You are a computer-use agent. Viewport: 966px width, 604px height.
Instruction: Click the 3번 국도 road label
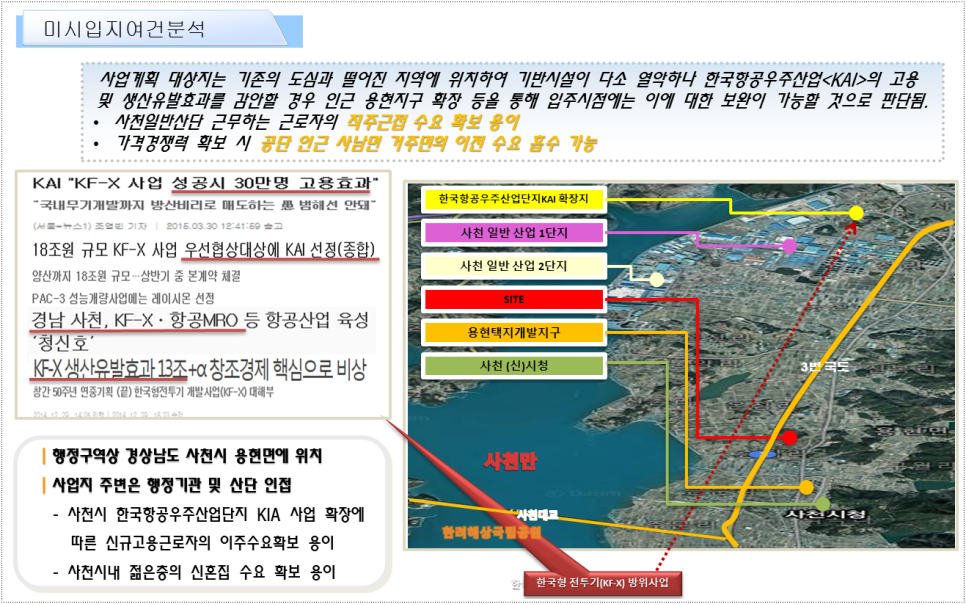(x=824, y=367)
